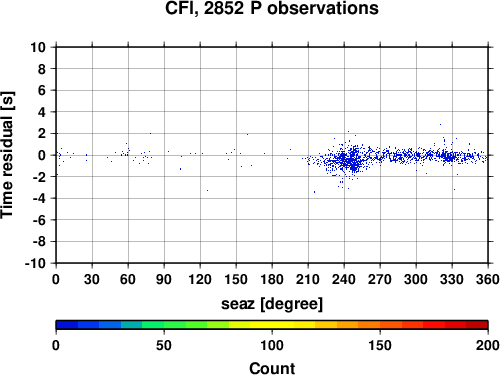Select the dark blue end of colorbar

[67, 325]
